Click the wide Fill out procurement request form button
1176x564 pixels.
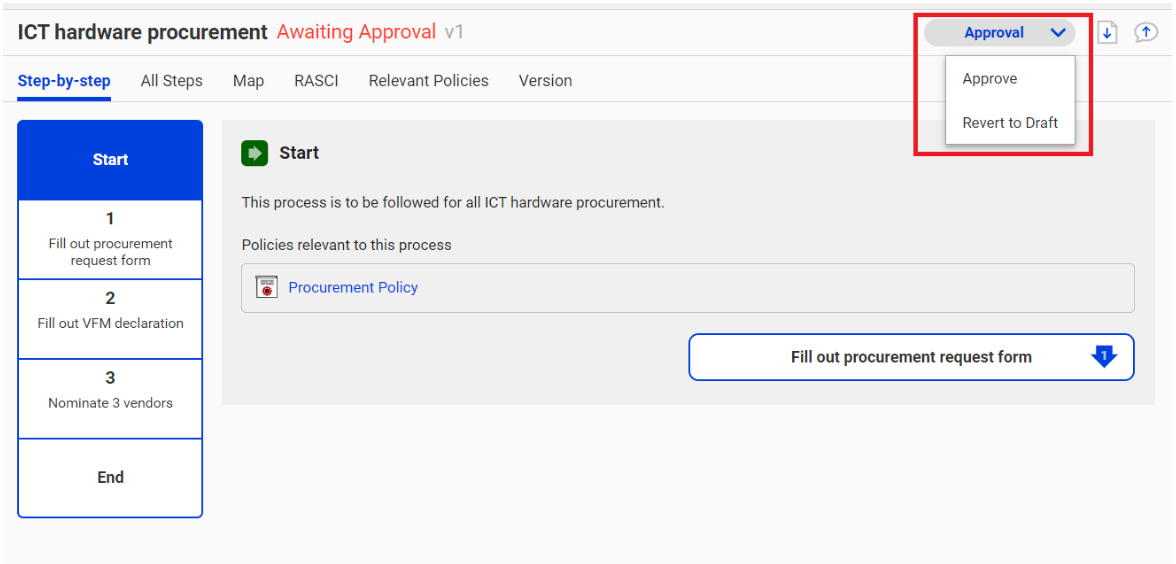911,357
